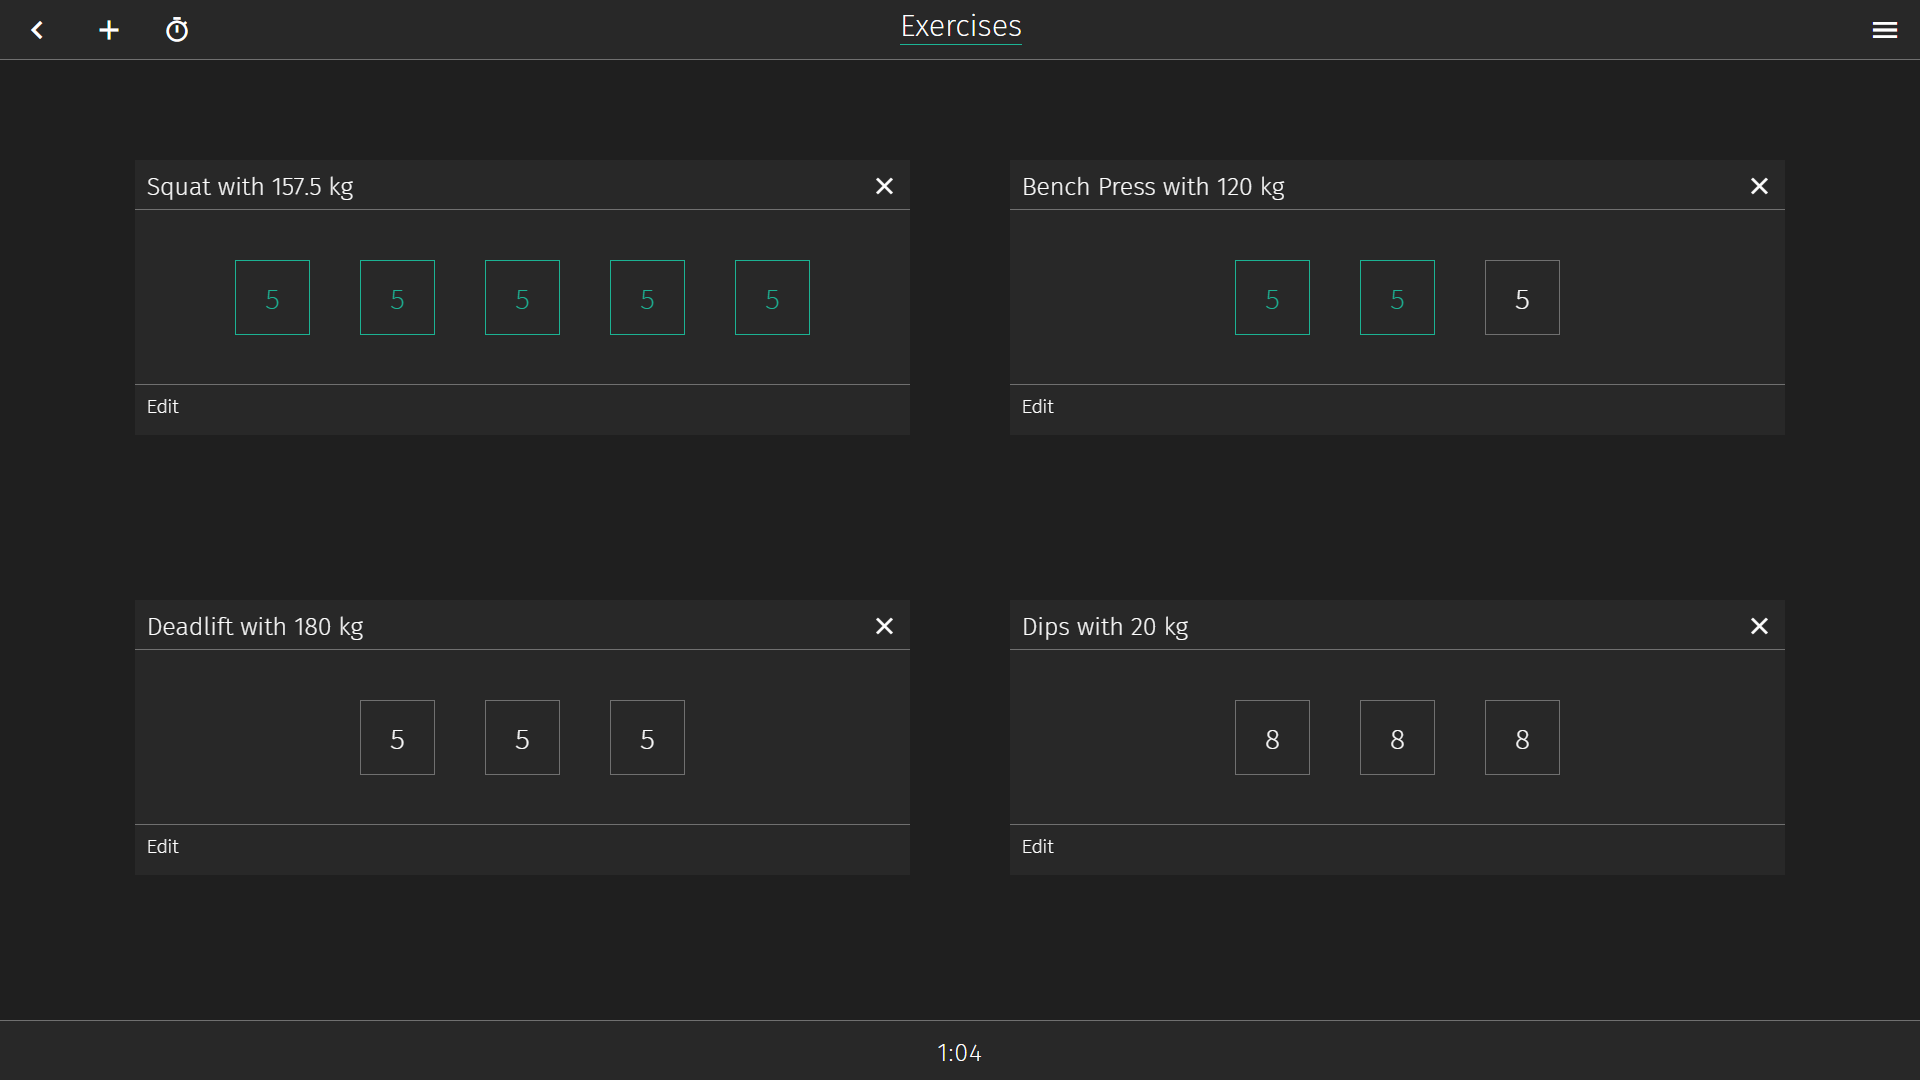This screenshot has height=1080, width=1920.
Task: Toggle the third Bench Press set
Action: tap(1522, 298)
